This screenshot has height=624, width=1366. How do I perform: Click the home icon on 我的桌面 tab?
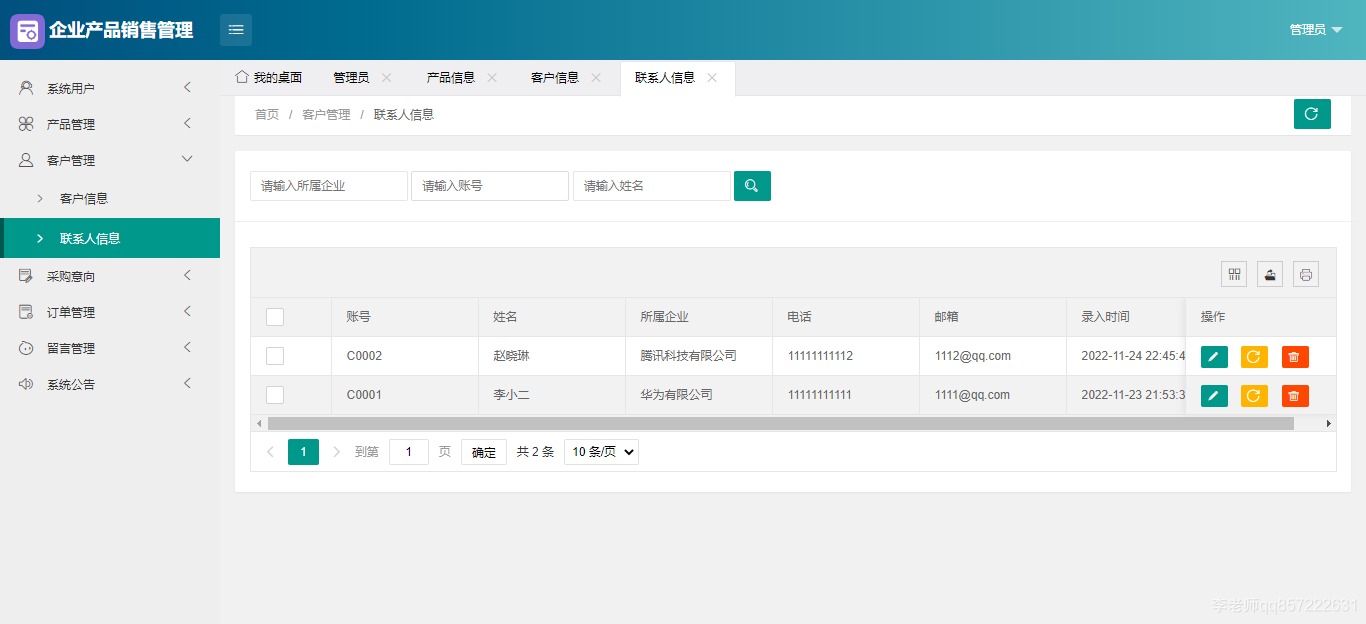point(241,77)
